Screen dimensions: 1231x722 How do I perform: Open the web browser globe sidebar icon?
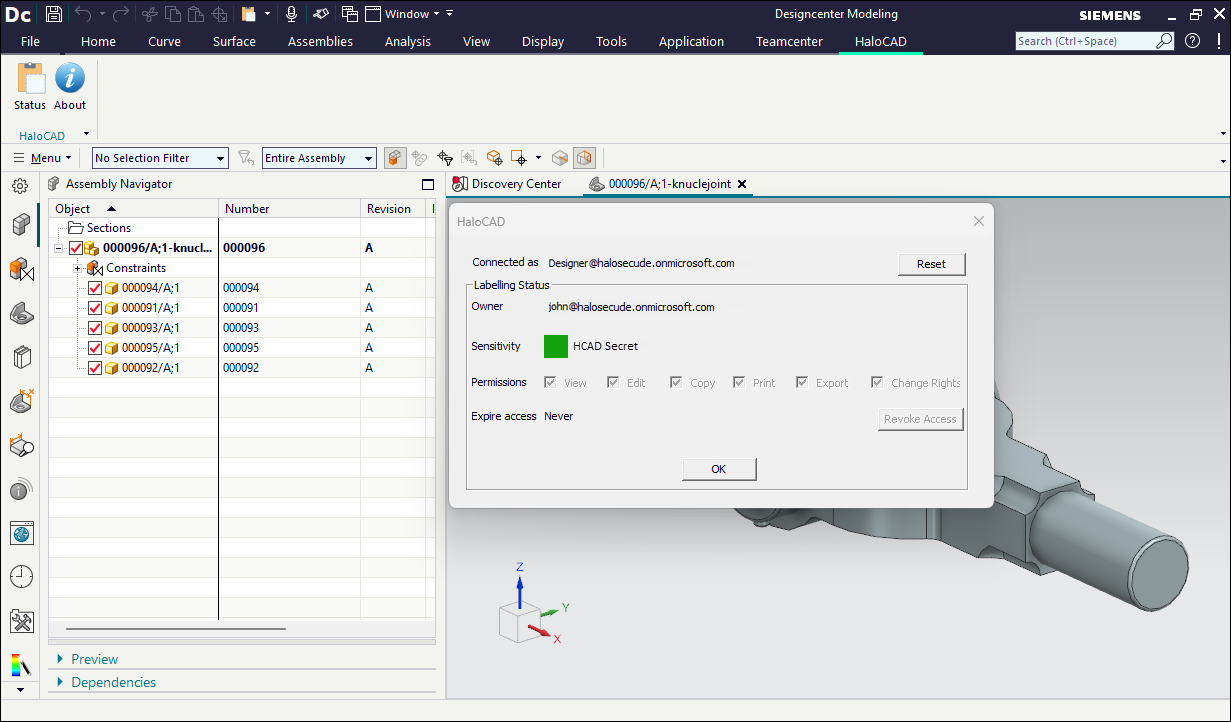[x=21, y=533]
